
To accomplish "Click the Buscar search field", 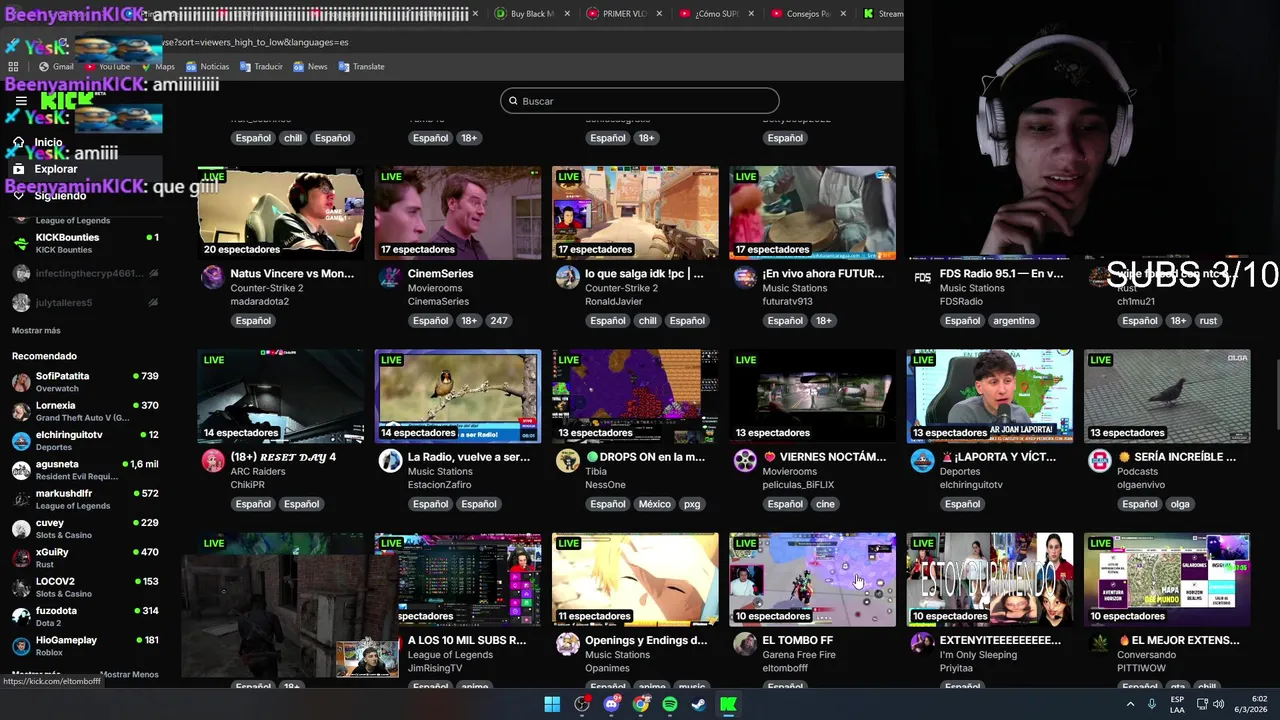I will tap(639, 101).
